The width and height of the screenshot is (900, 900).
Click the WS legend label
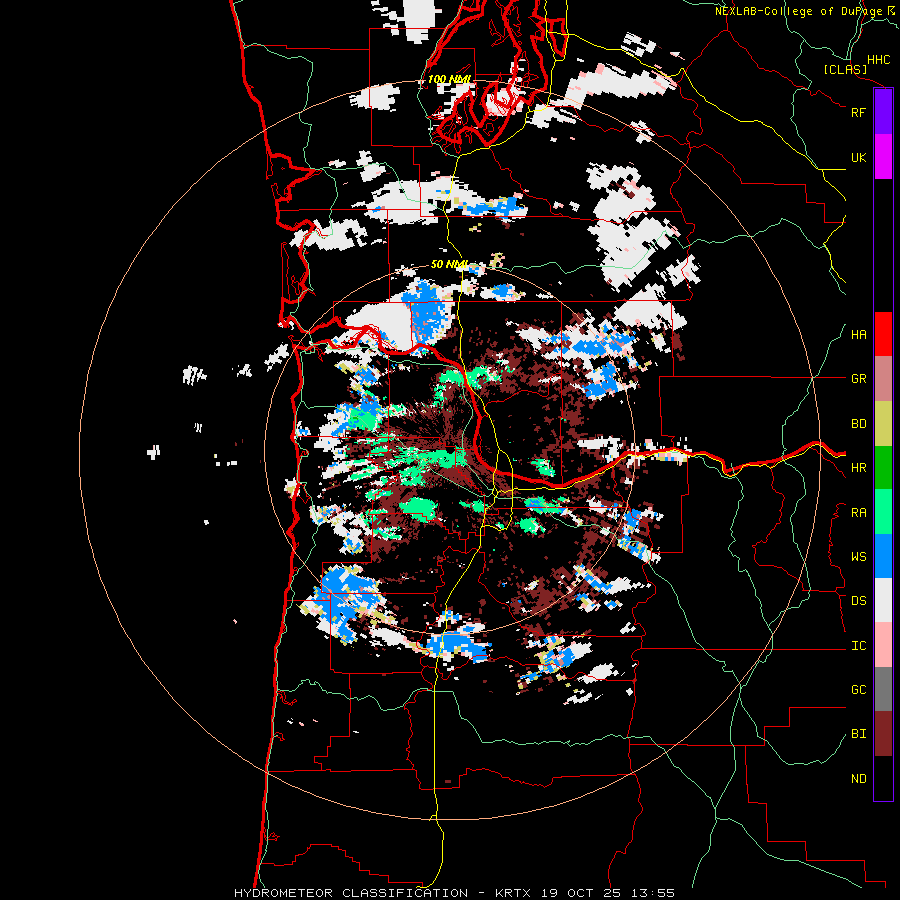point(858,557)
